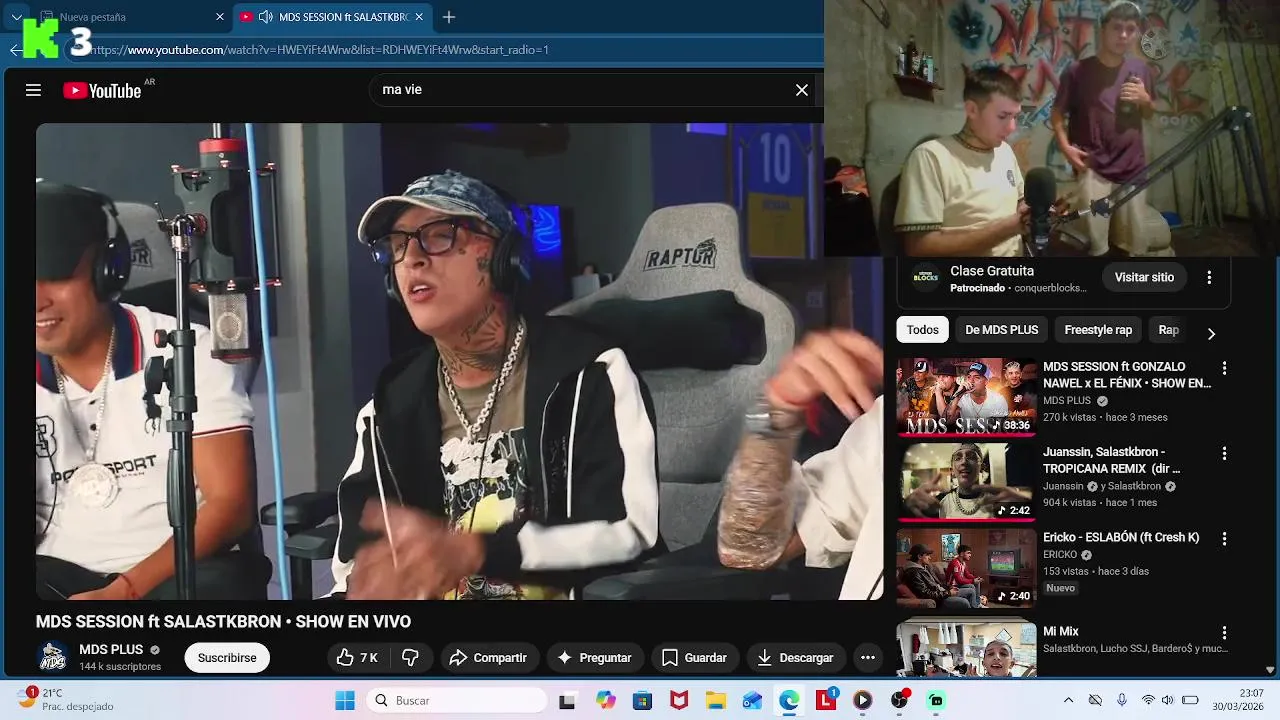Open the Preguntar AI assistant button

coord(594,657)
